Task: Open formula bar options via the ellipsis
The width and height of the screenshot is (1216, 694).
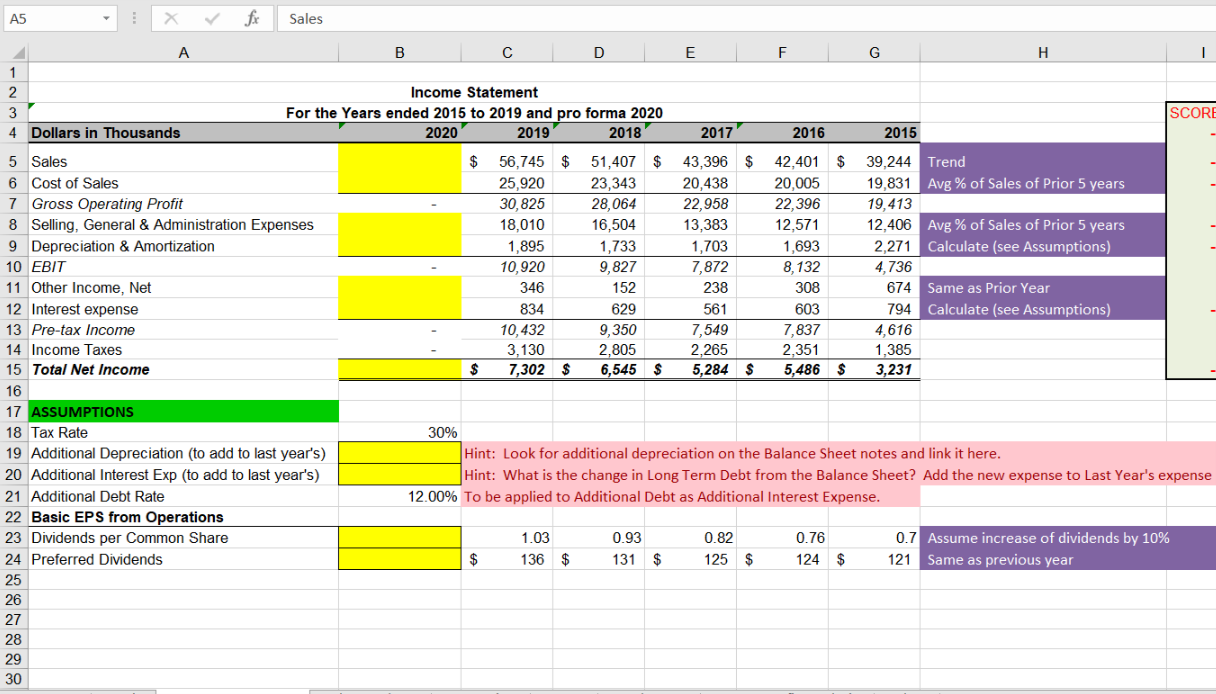Action: tap(133, 18)
